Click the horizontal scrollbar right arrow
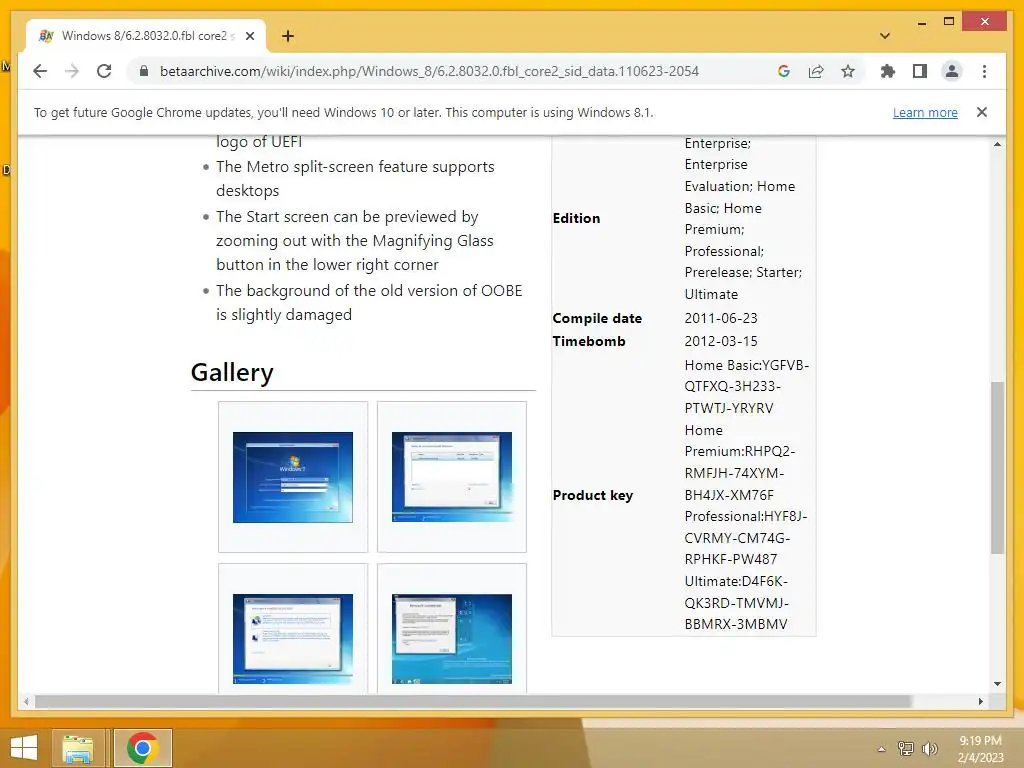Screen dimensions: 1024x768 pyautogui.click(x=981, y=701)
